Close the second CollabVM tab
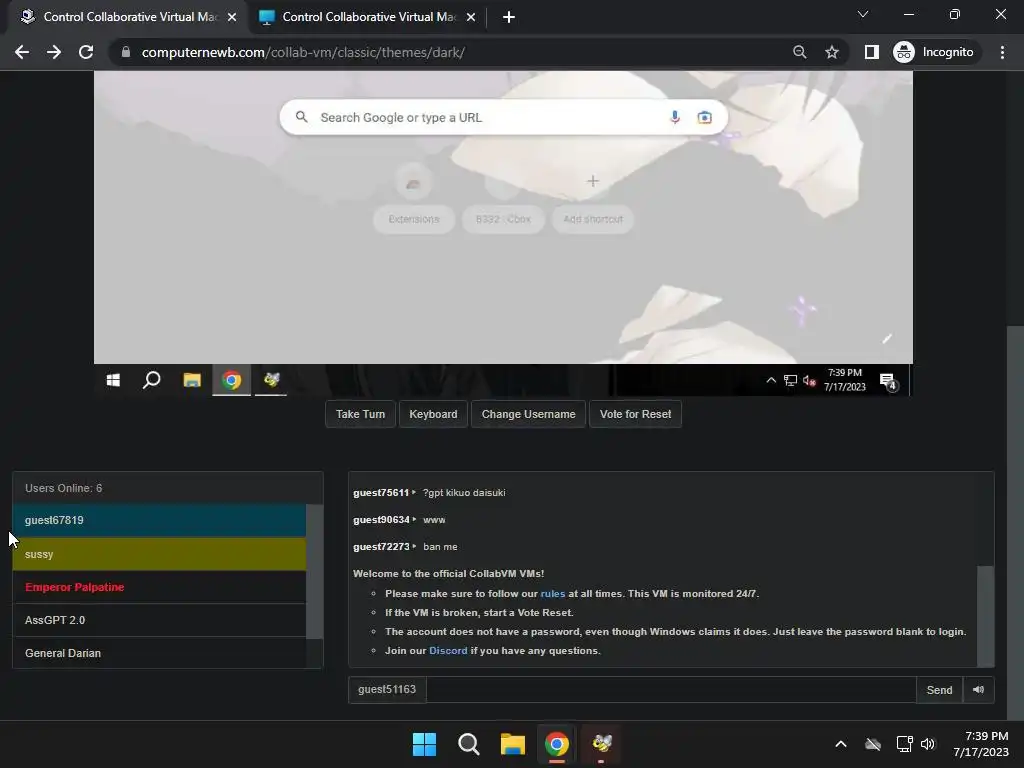 tap(471, 17)
